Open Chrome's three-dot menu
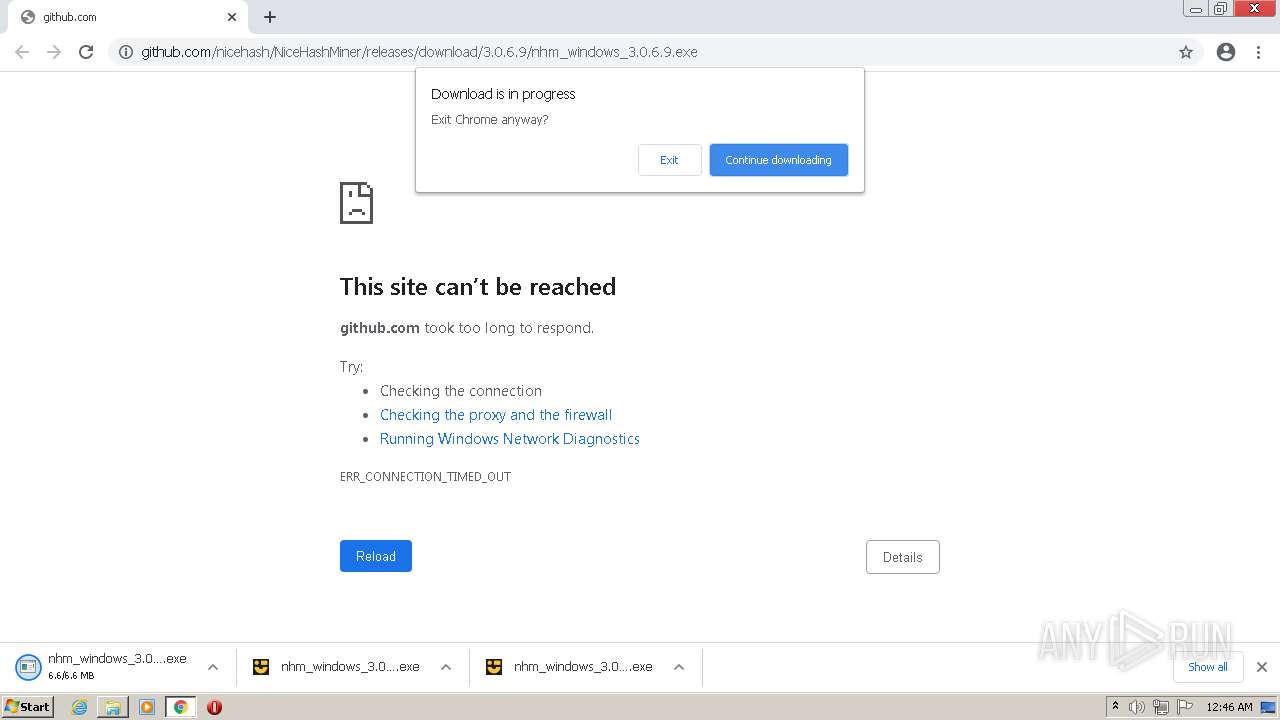The width and height of the screenshot is (1280, 720). pyautogui.click(x=1258, y=52)
